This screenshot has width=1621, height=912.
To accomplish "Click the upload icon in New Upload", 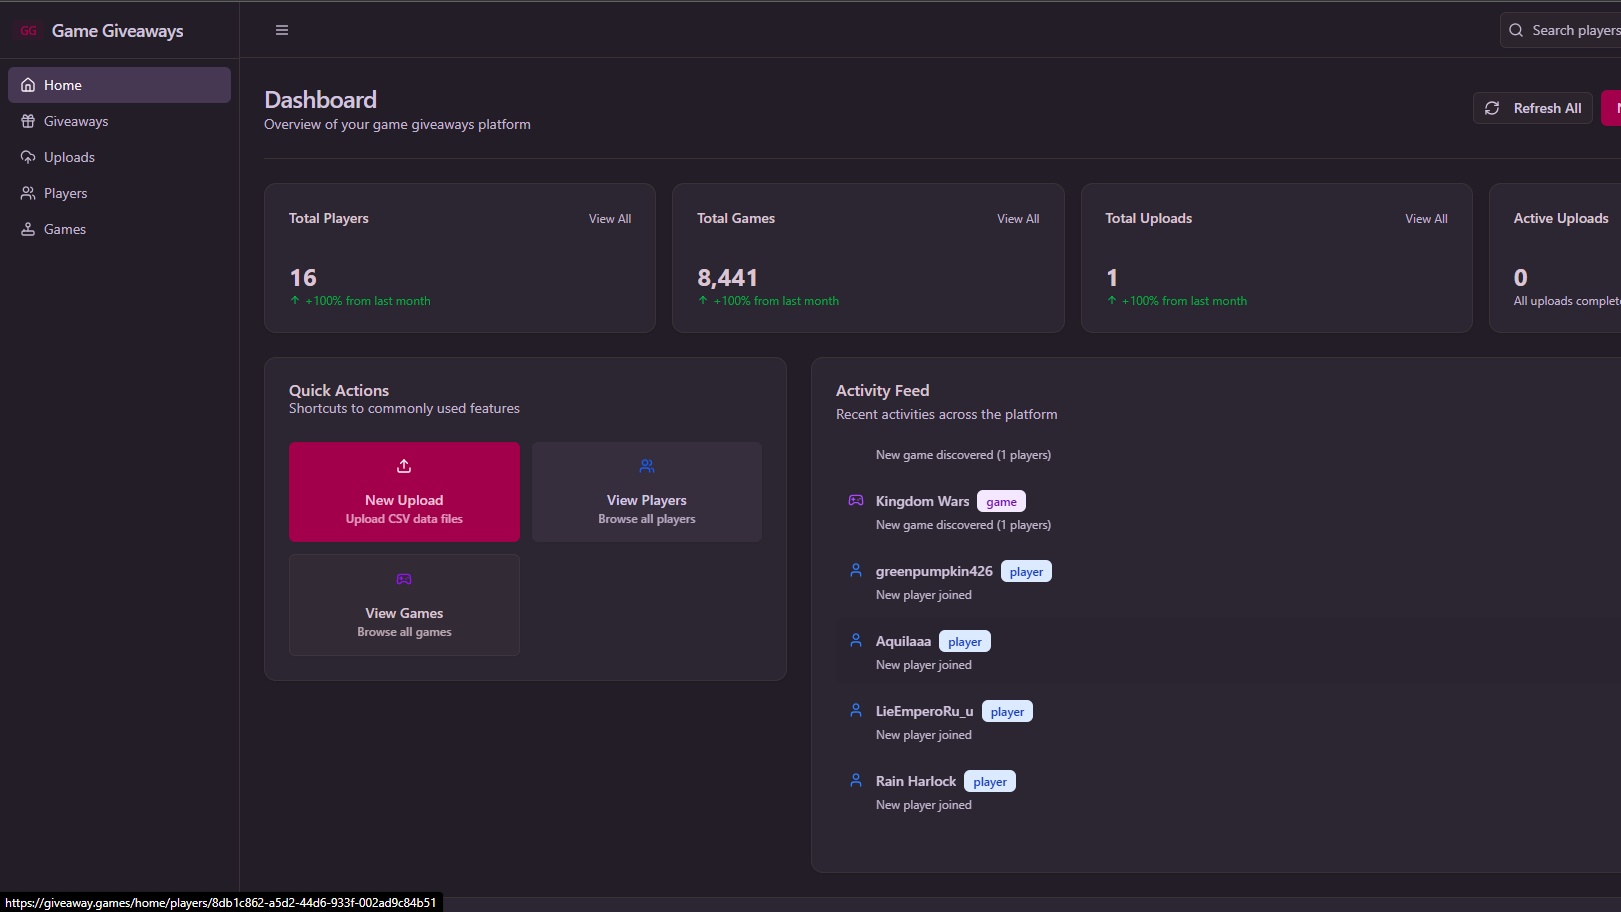I will 404,466.
